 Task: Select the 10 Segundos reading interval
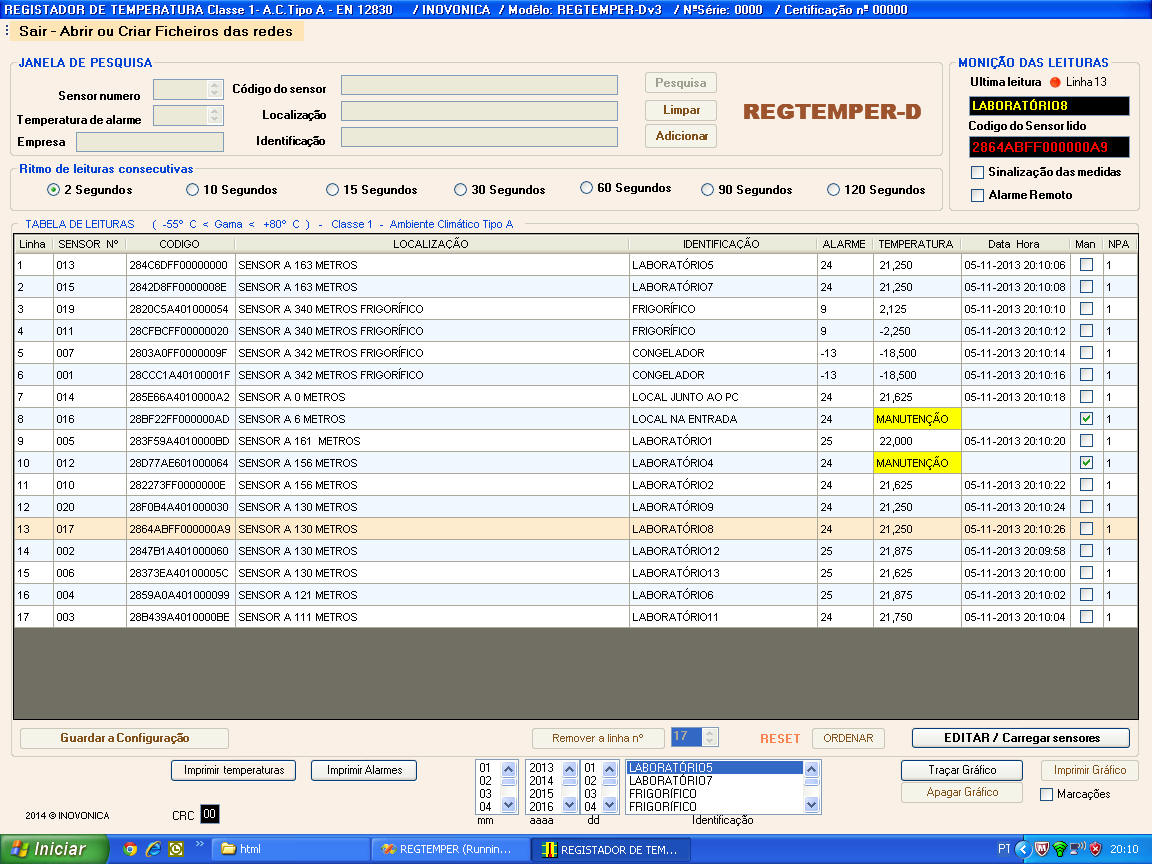pos(193,189)
